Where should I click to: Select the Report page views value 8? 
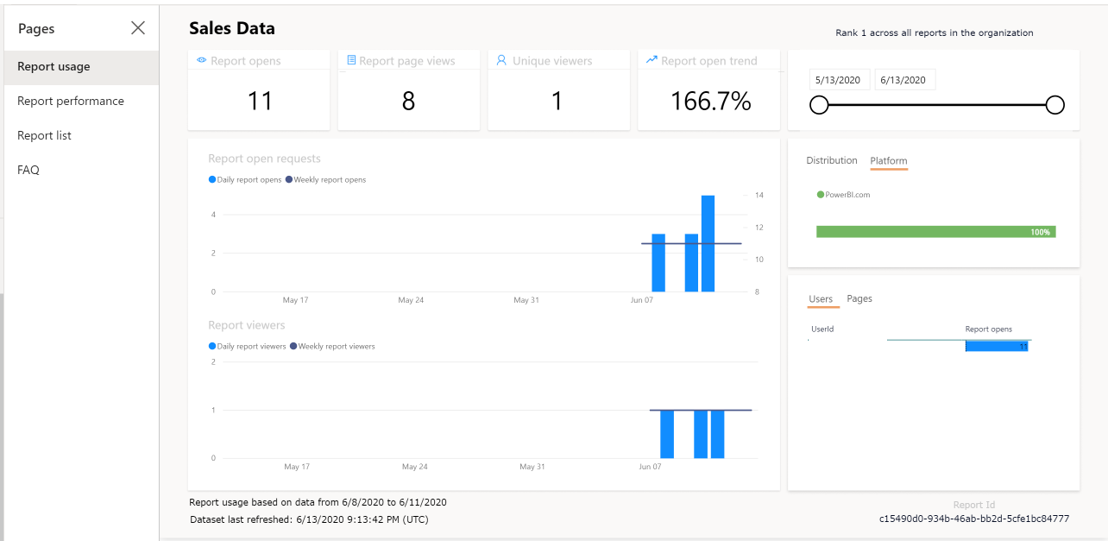point(409,101)
